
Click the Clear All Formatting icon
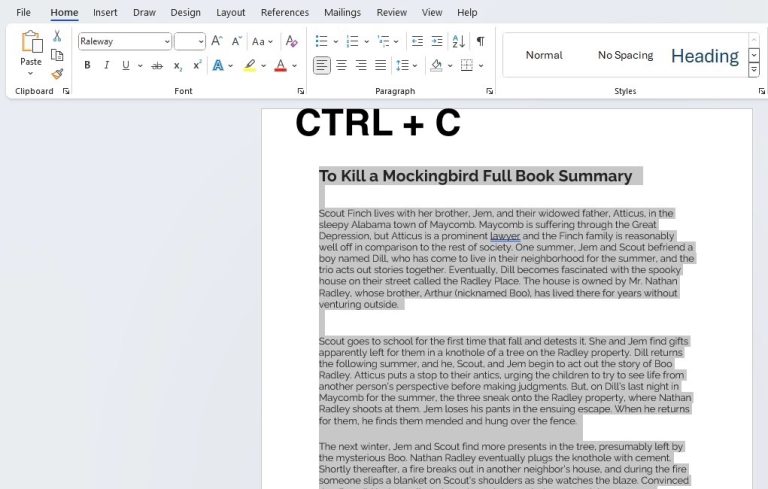(x=291, y=41)
